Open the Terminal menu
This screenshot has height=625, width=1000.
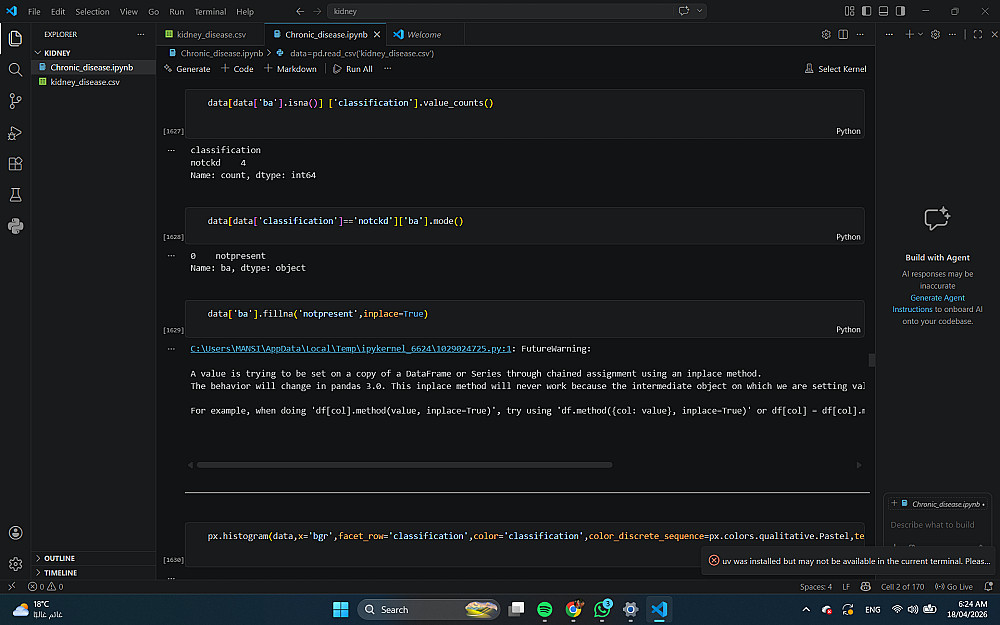[210, 12]
